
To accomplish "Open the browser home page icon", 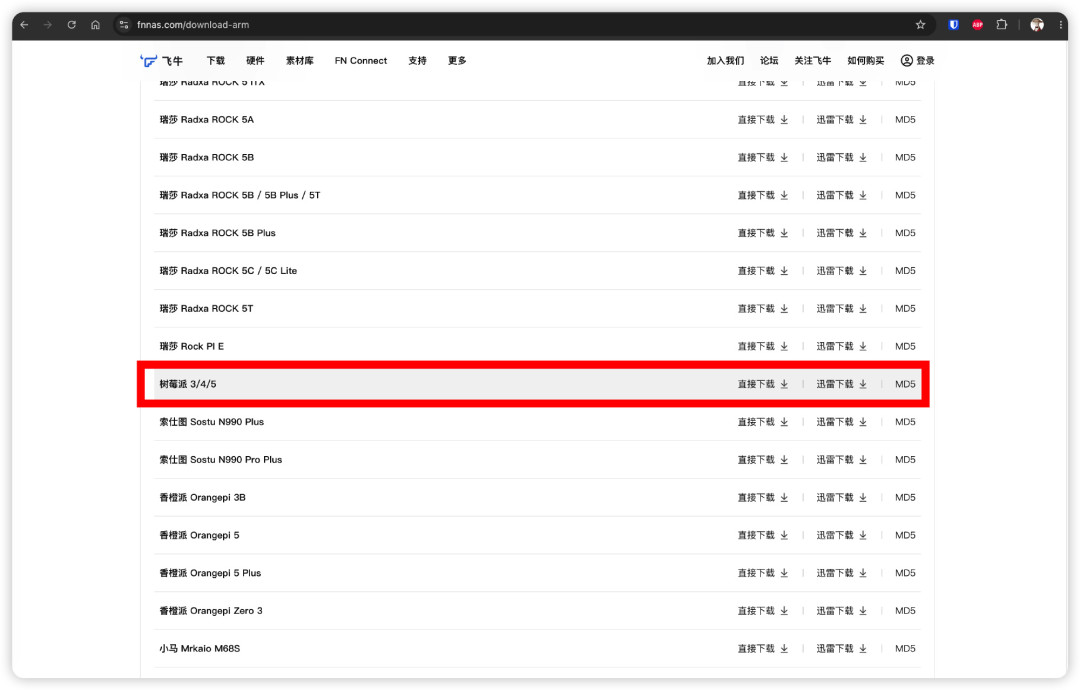I will [95, 25].
